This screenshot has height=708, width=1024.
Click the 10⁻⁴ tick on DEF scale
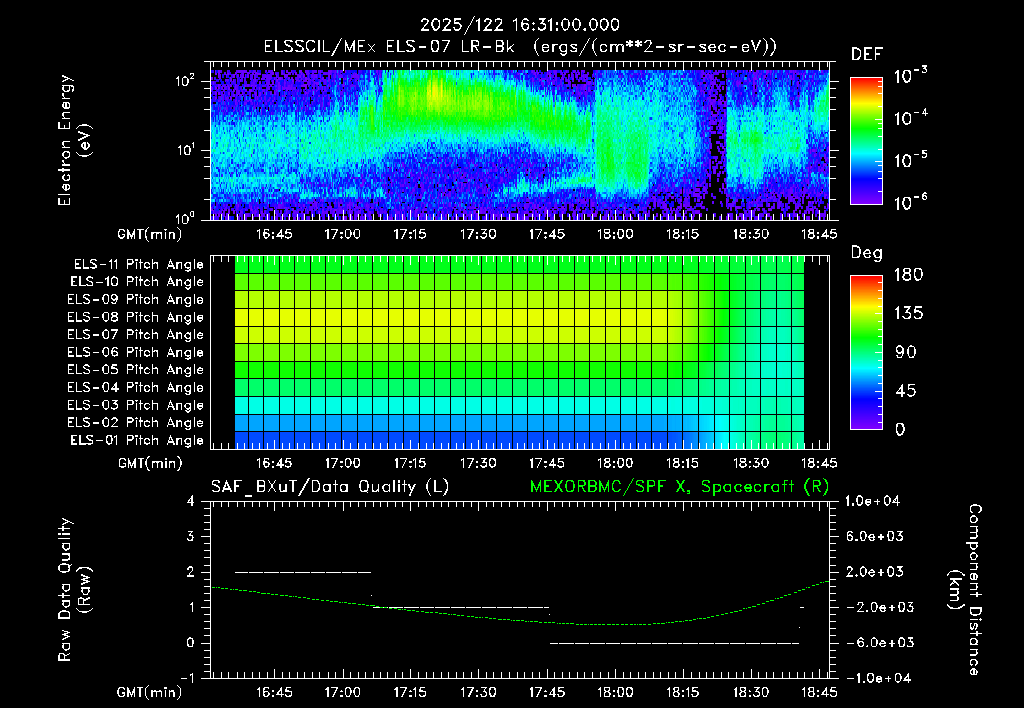[910, 118]
